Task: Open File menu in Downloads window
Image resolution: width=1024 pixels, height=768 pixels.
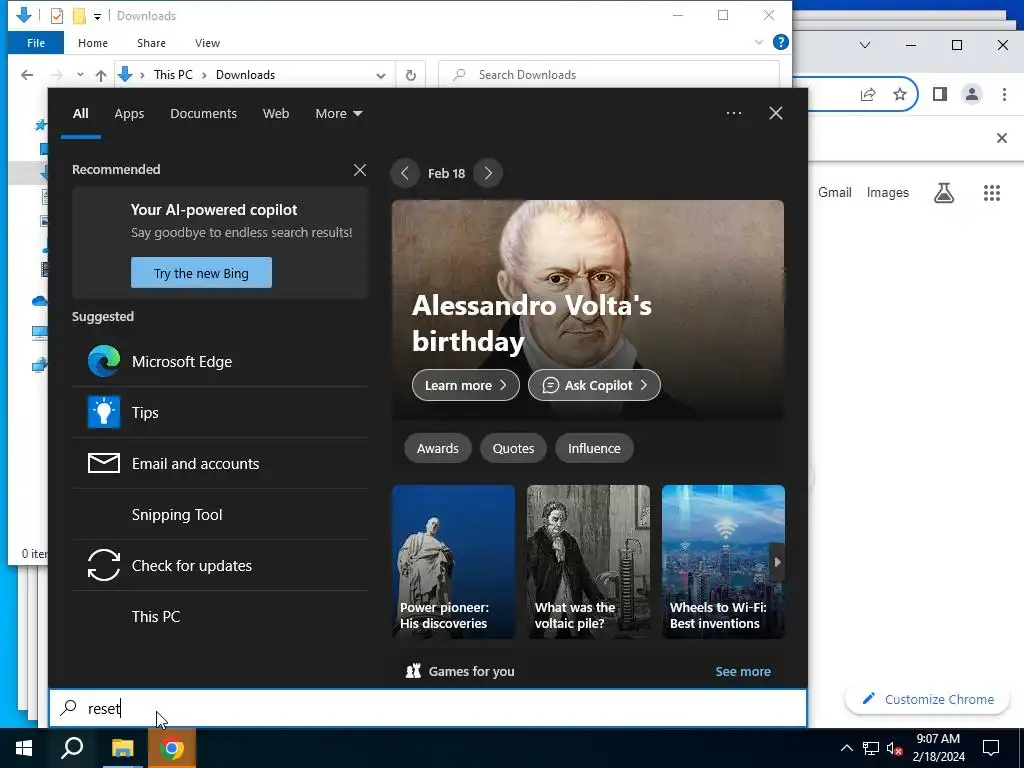Action: tap(36, 43)
